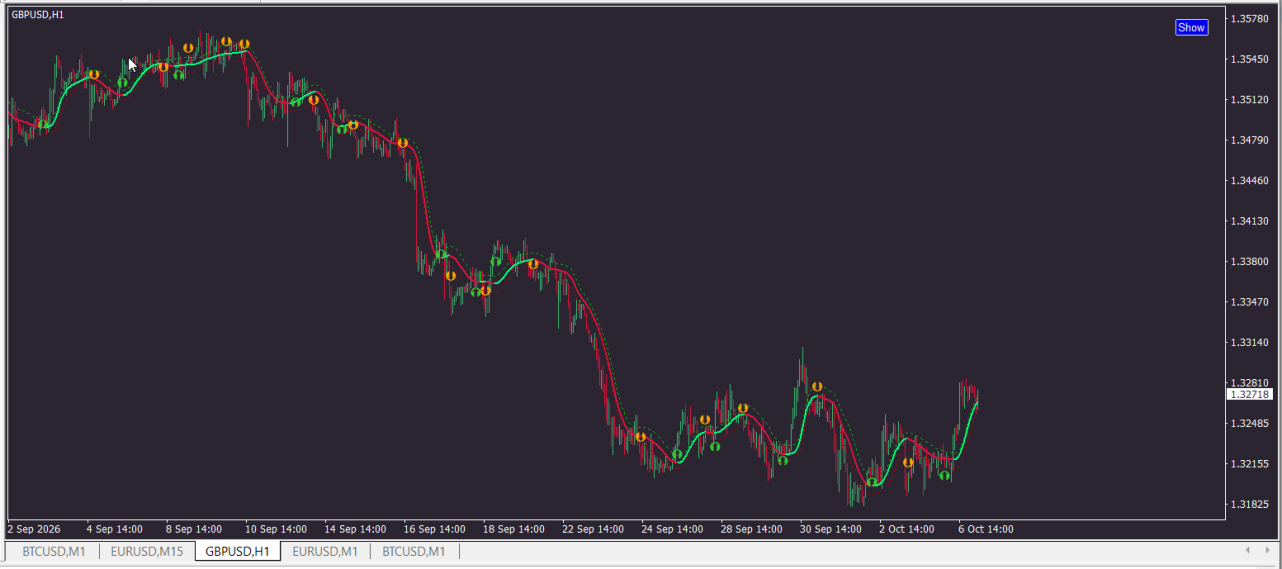The height and width of the screenshot is (569, 1282).
Task: Click the left tab-scroll arrow
Action: click(x=1247, y=550)
